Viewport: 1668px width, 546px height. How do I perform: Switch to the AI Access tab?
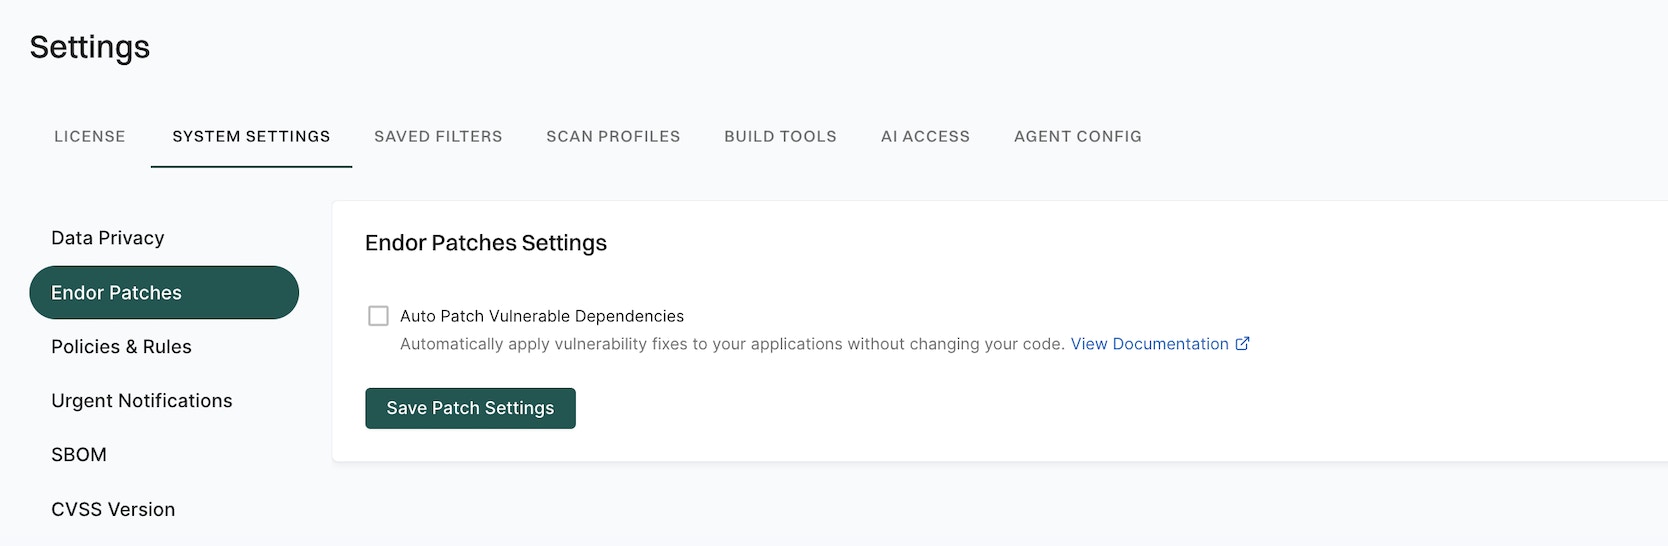tap(925, 136)
